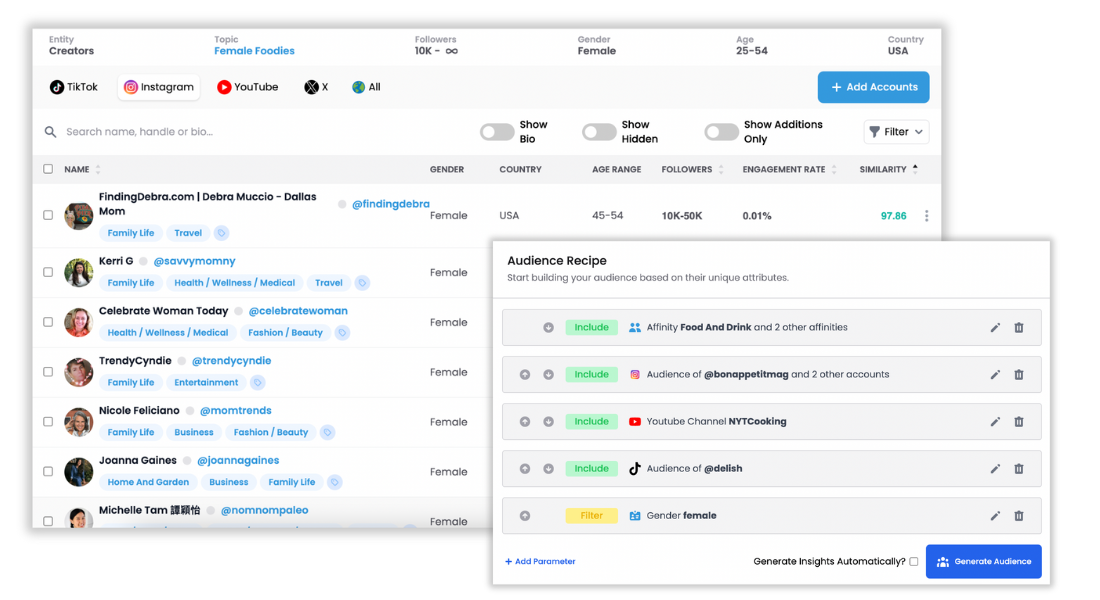
Task: Move @delish row up
Action: click(x=525, y=469)
